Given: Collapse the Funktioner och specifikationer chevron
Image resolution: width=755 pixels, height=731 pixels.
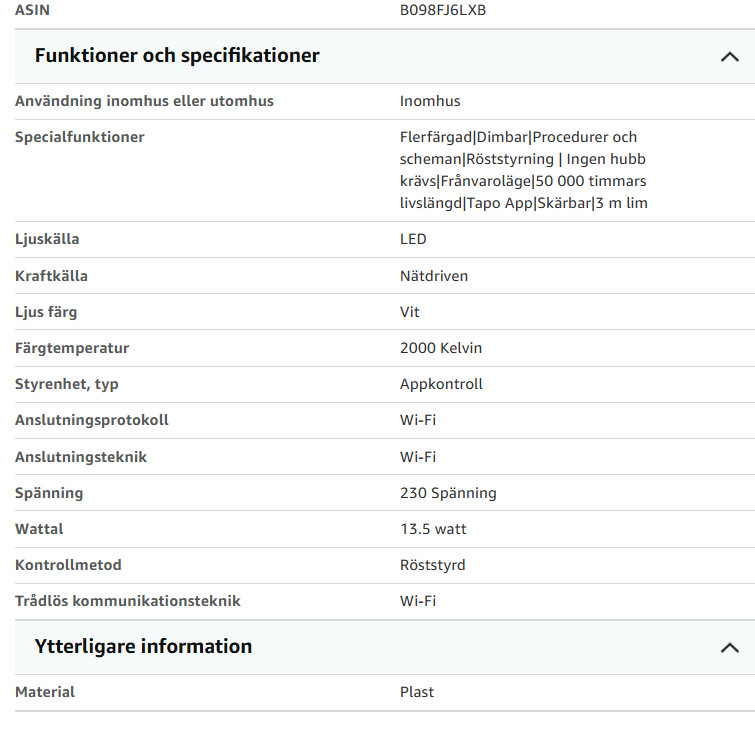Looking at the screenshot, I should [729, 57].
